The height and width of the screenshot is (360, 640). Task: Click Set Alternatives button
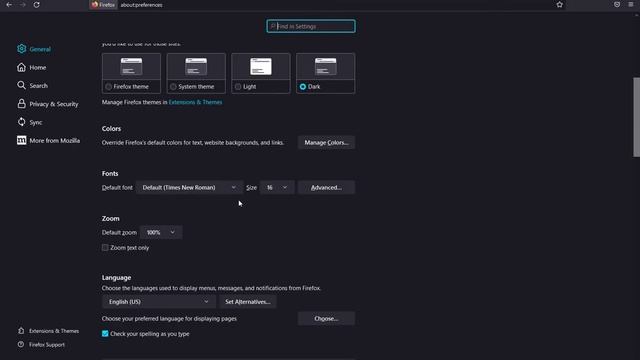(248, 302)
